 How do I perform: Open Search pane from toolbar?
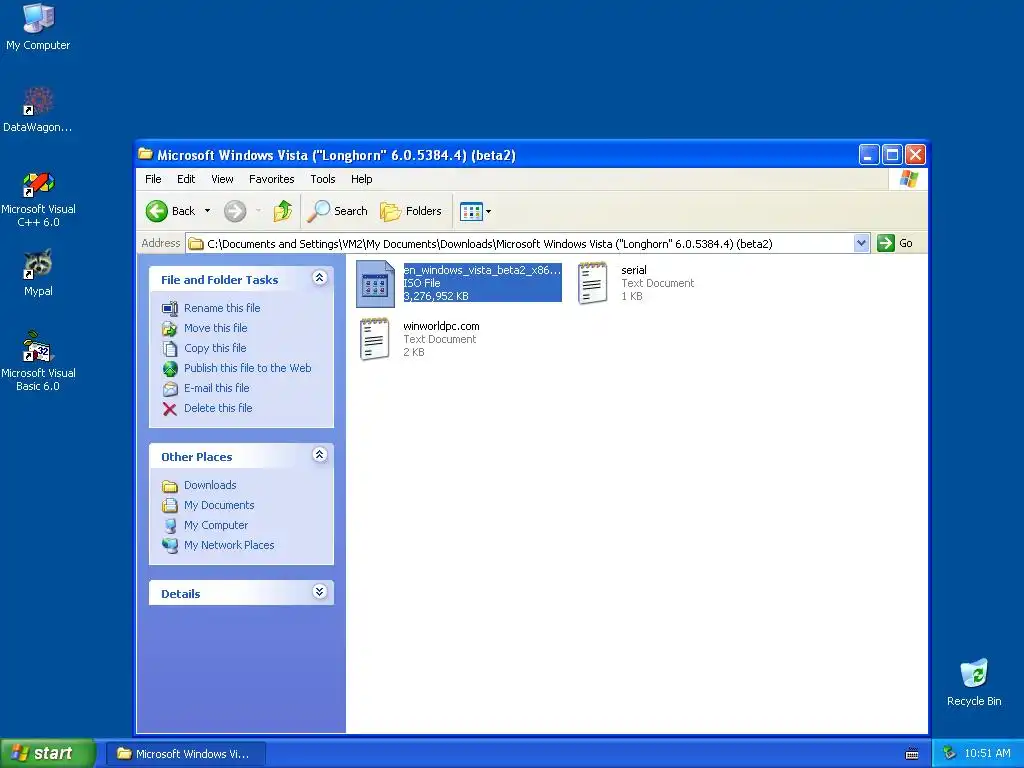coord(337,211)
